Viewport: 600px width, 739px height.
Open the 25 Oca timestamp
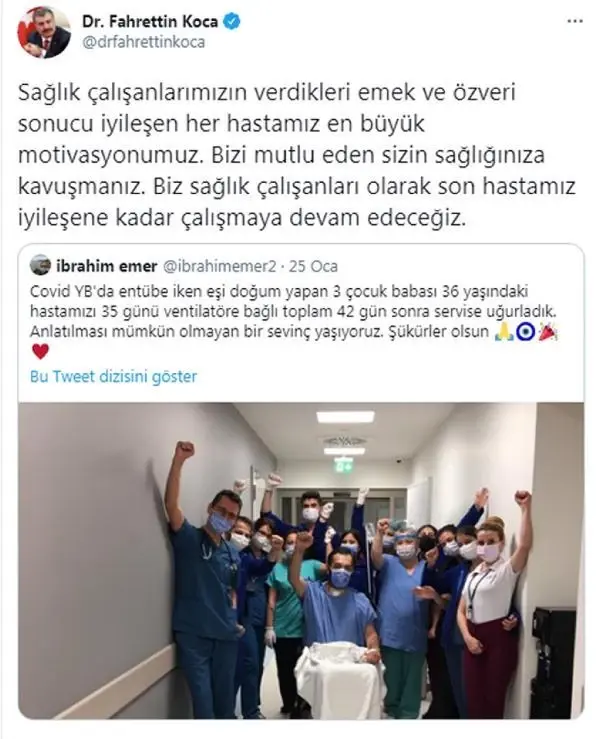(313, 266)
